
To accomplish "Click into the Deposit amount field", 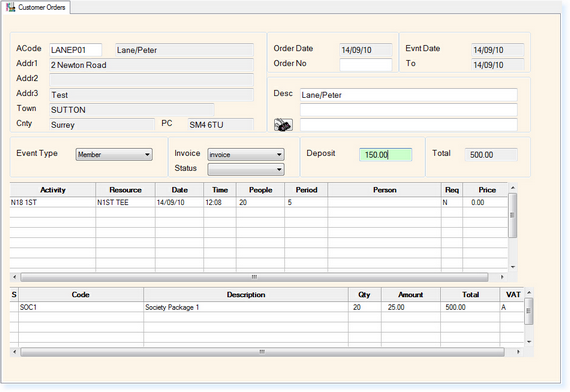I will (x=385, y=155).
